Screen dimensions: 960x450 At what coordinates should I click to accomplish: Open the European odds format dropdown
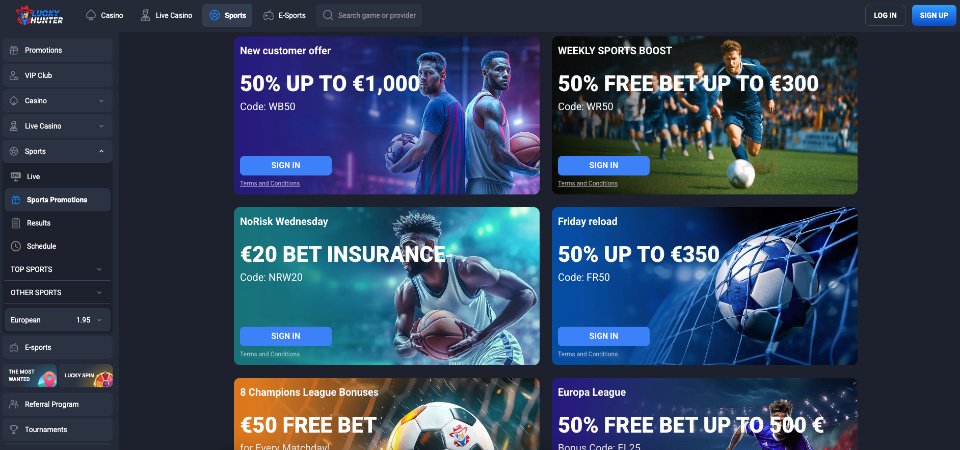[58, 320]
